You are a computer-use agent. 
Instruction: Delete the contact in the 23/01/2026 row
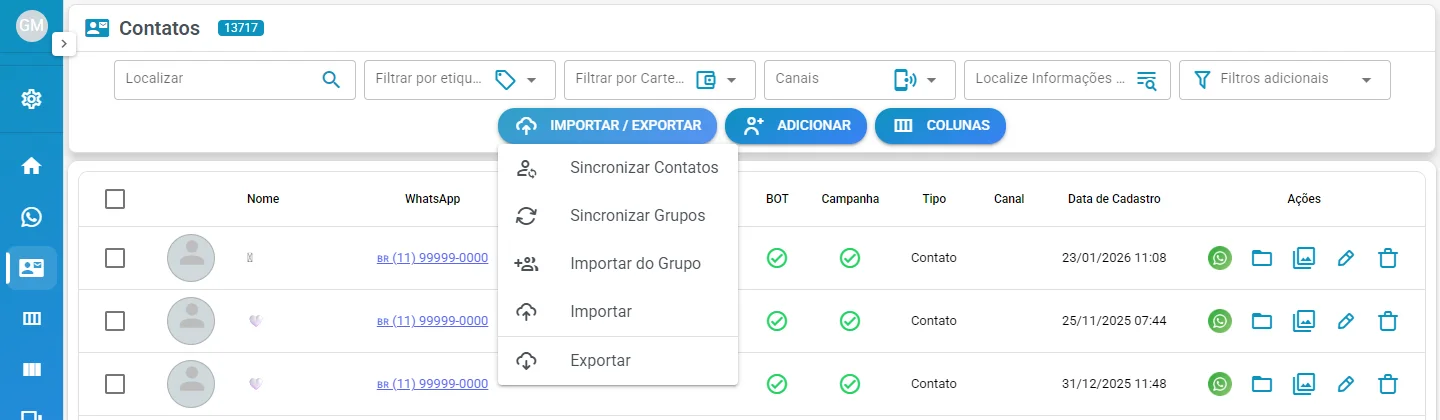pos(1387,258)
